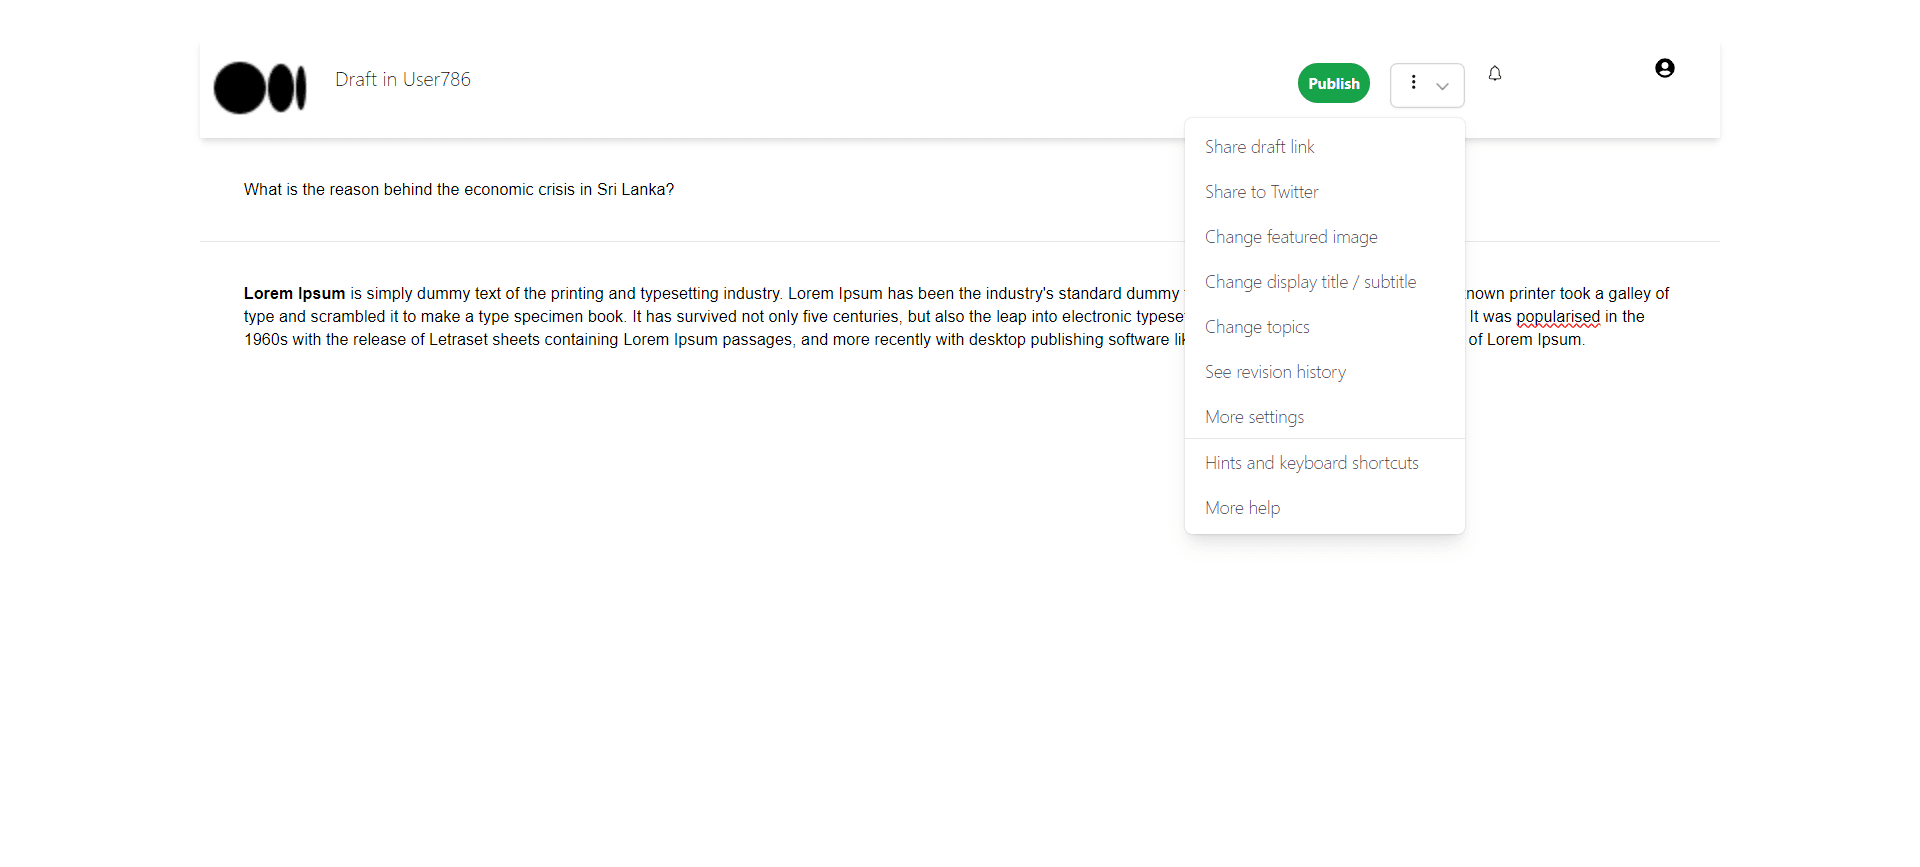Open See revision history
Image resolution: width=1920 pixels, height=867 pixels.
click(x=1275, y=372)
